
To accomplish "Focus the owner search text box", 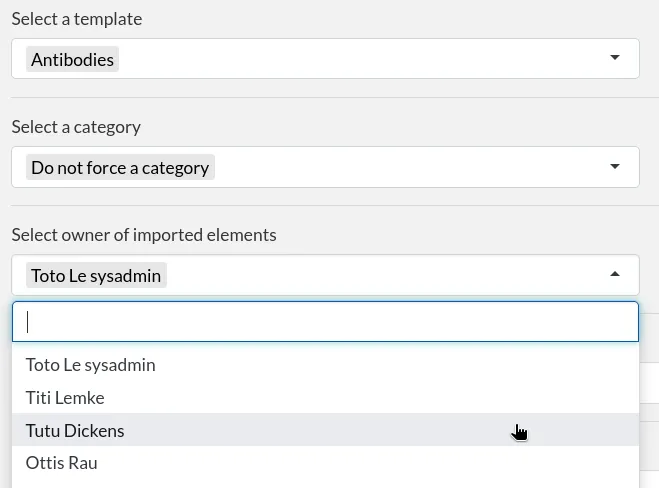I will [x=325, y=322].
